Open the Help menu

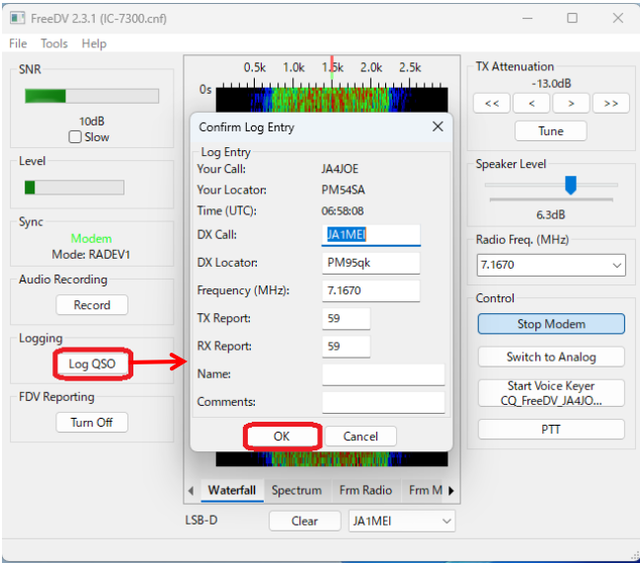(x=94, y=43)
